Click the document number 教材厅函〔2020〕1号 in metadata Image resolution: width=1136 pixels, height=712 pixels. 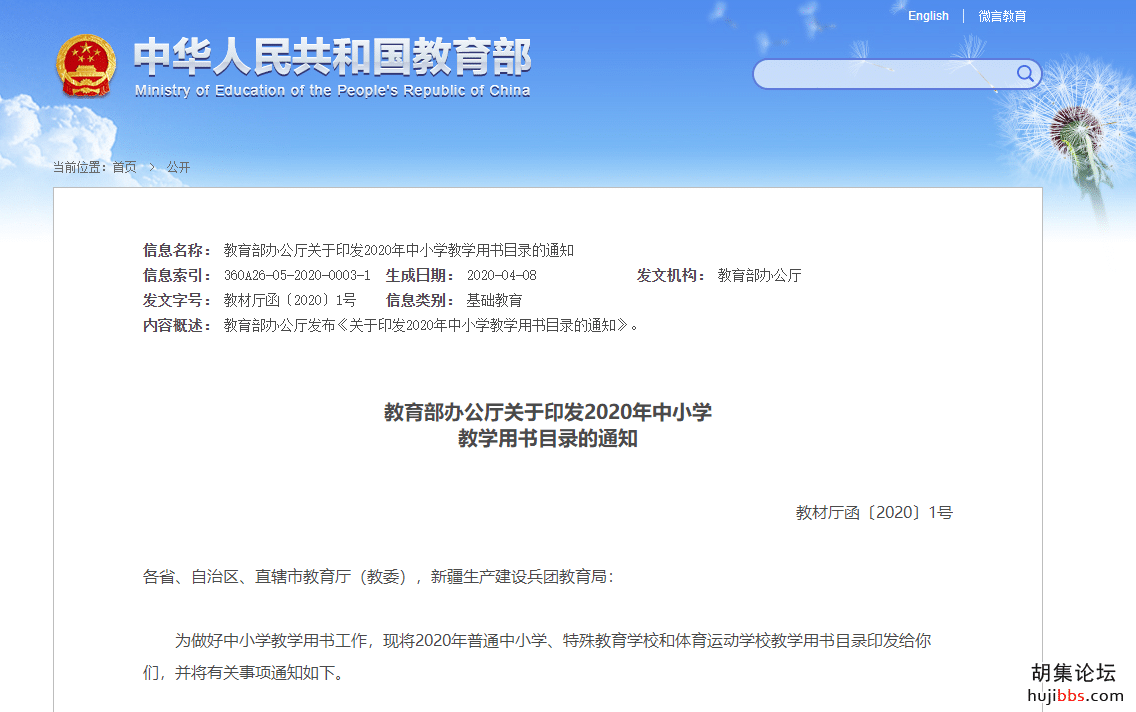point(290,300)
